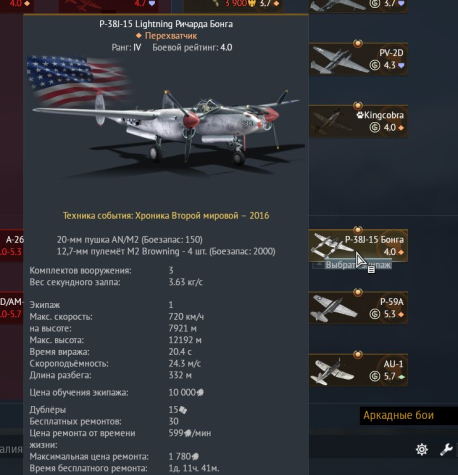Click the golden eagle icon on the Kingcobra card
This screenshot has height=475, width=458.
[x=375, y=127]
